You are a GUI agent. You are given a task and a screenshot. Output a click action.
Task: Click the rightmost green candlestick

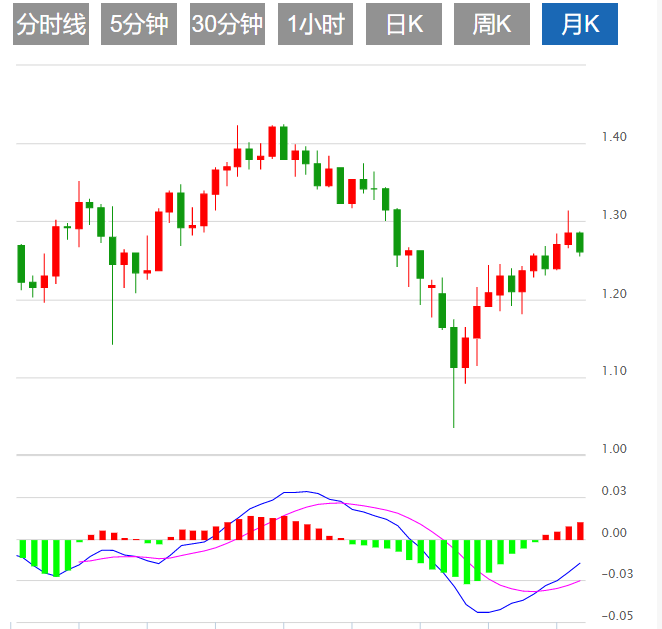(580, 242)
